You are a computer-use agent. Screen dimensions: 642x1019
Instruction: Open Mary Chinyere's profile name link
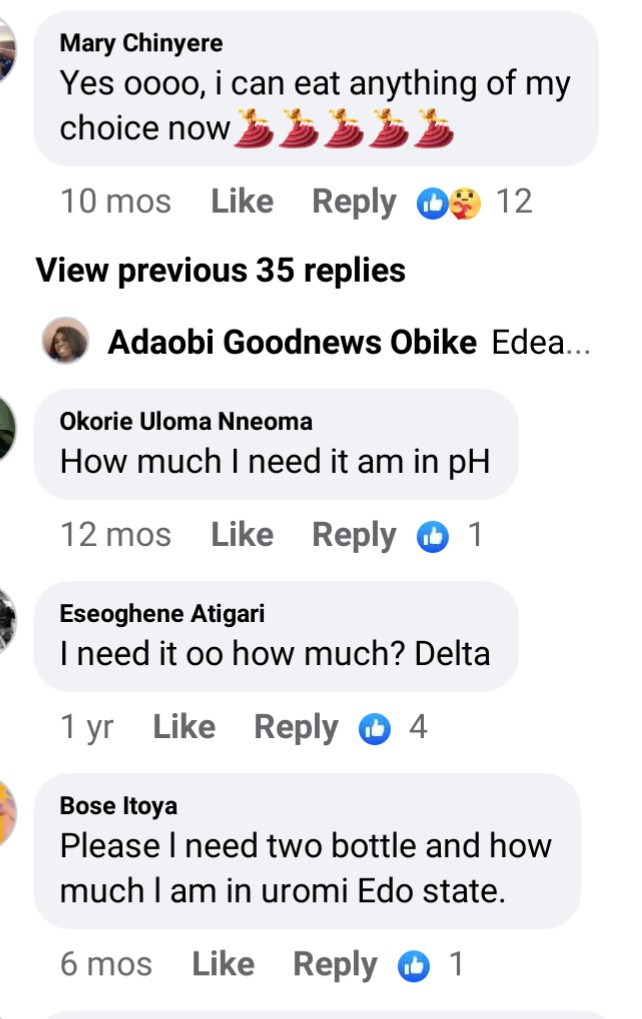click(141, 43)
